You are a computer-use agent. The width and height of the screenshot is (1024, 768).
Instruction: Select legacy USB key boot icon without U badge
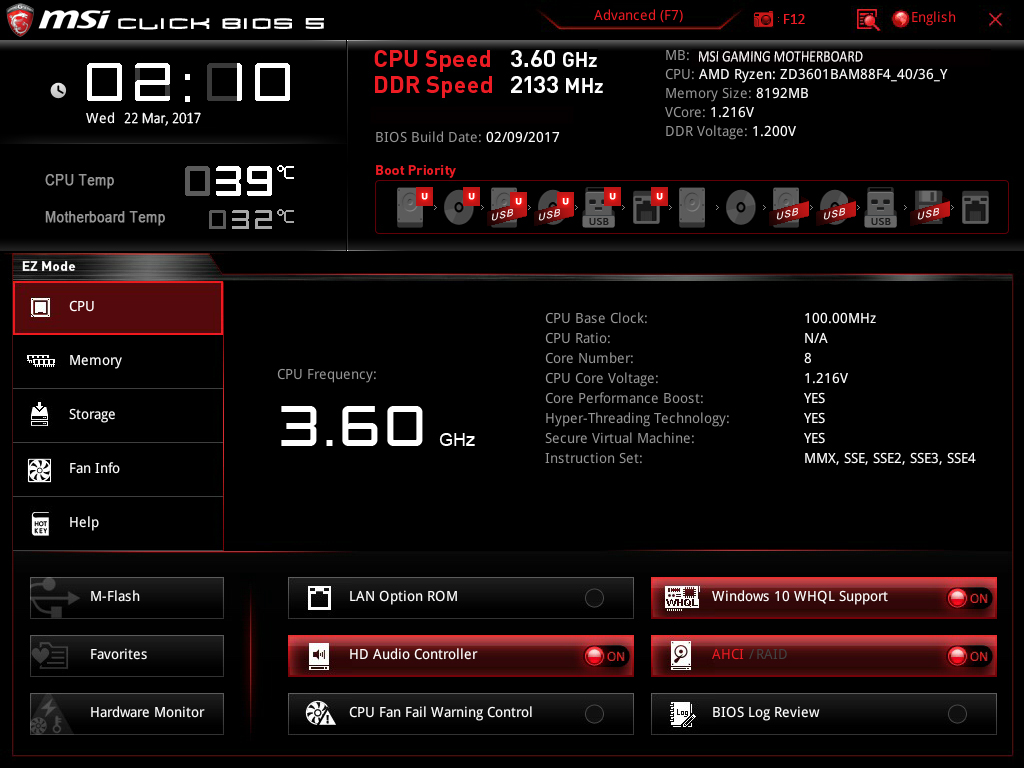tap(880, 207)
